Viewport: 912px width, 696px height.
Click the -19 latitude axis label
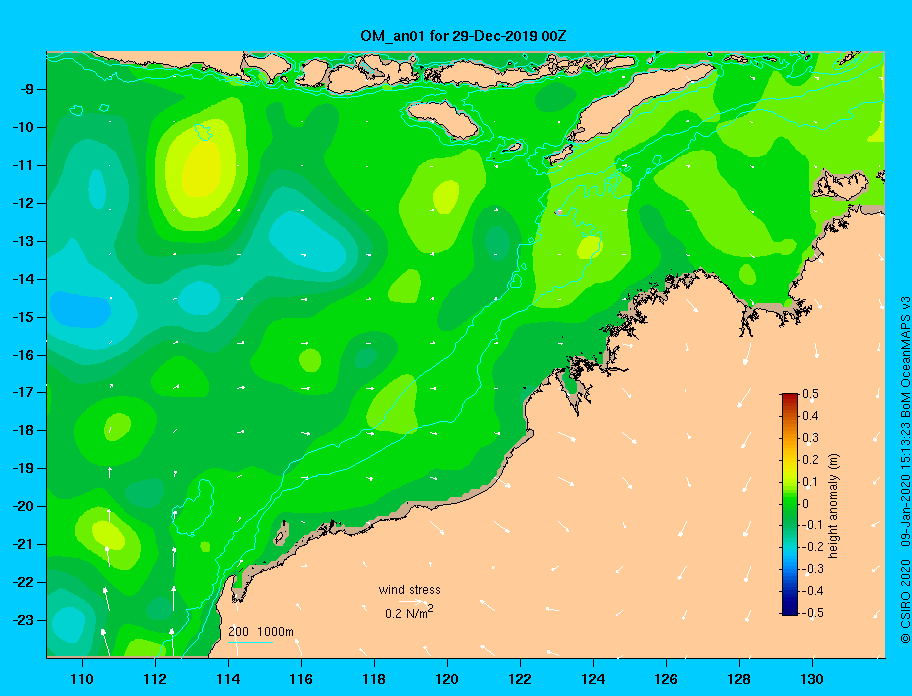pos(24,469)
